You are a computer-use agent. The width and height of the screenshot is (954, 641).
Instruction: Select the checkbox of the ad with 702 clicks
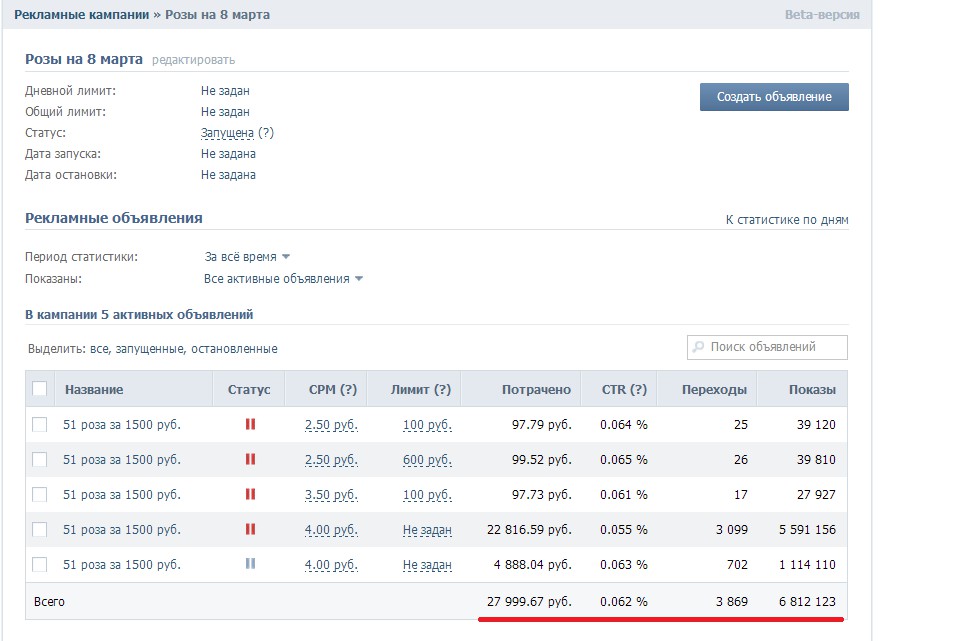[x=40, y=564]
